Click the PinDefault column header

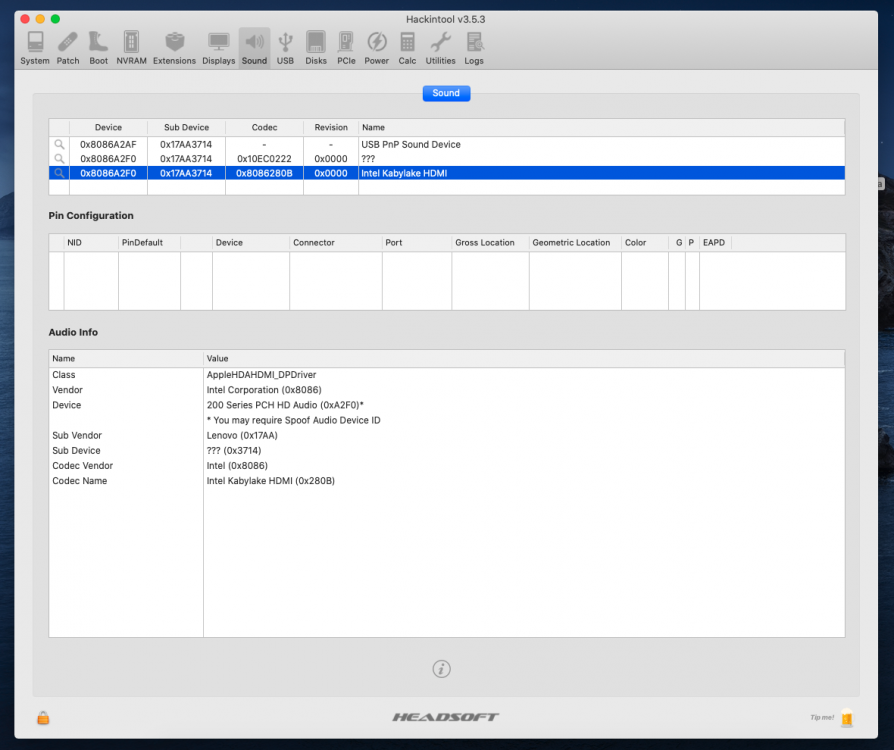point(149,242)
